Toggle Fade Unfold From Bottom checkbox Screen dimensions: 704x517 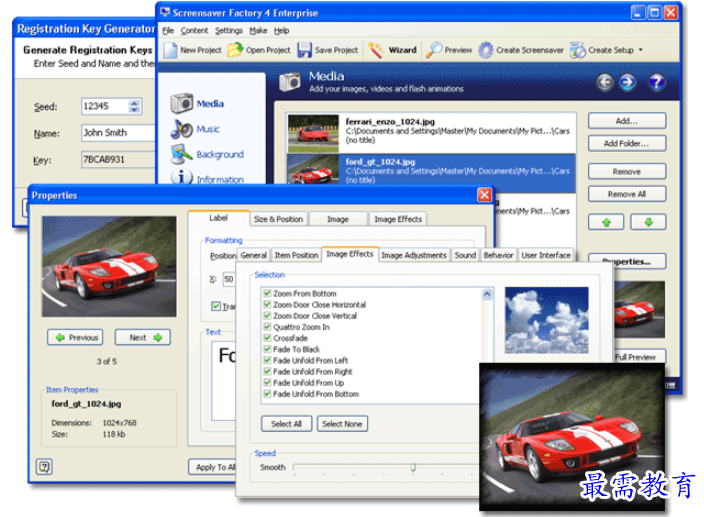267,394
